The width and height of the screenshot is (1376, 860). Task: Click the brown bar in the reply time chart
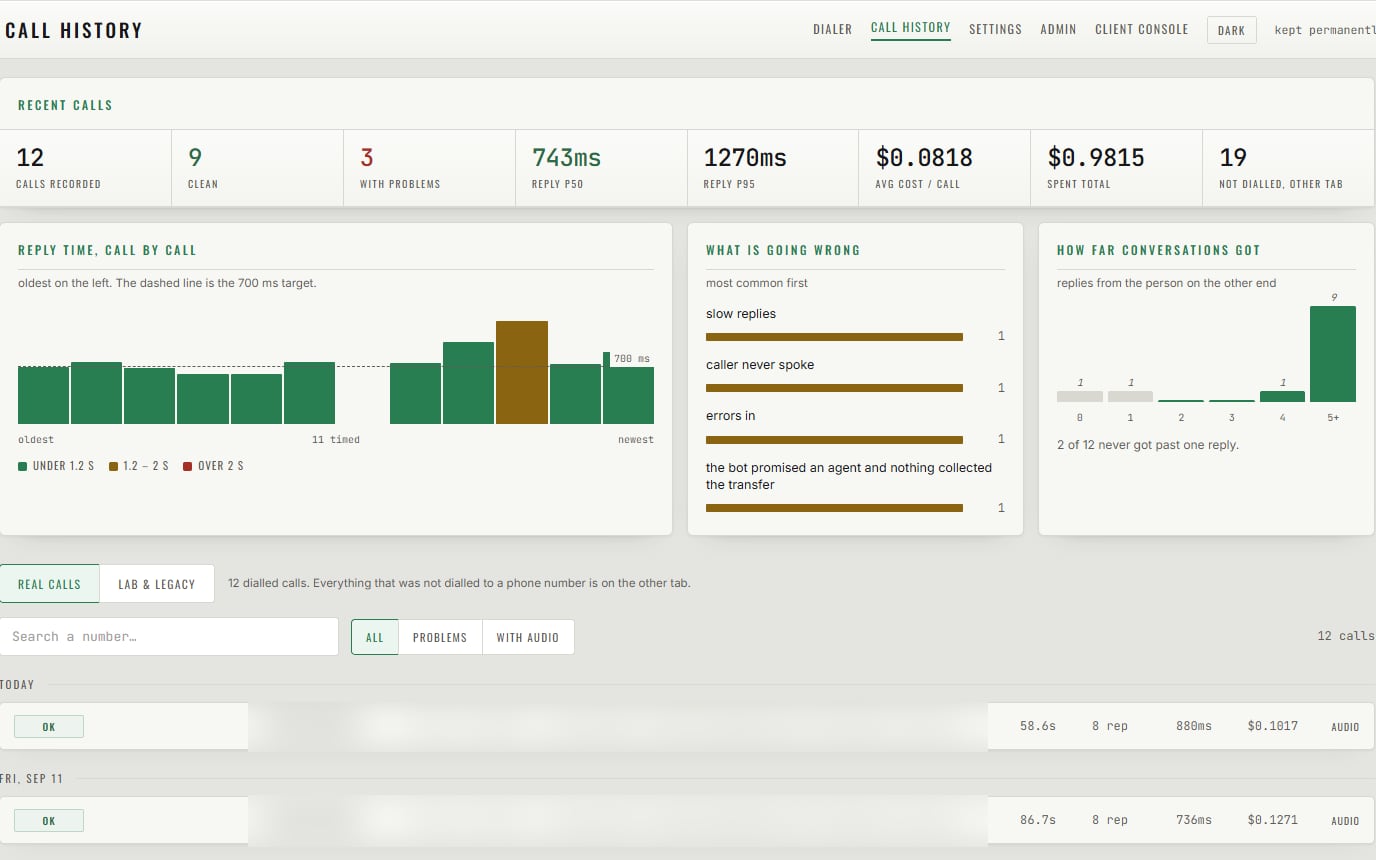[x=522, y=372]
